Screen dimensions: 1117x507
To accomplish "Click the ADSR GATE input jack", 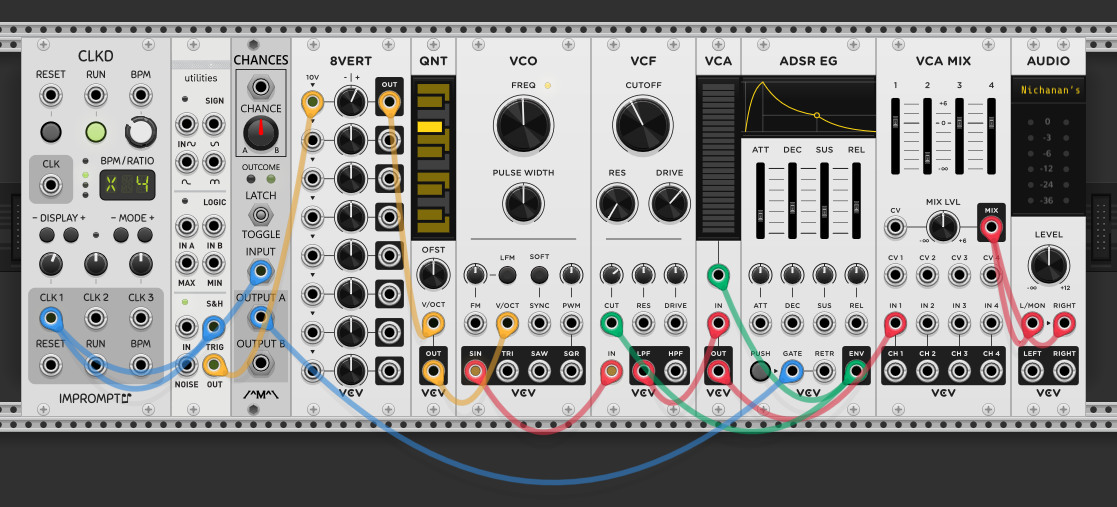I will point(792,371).
